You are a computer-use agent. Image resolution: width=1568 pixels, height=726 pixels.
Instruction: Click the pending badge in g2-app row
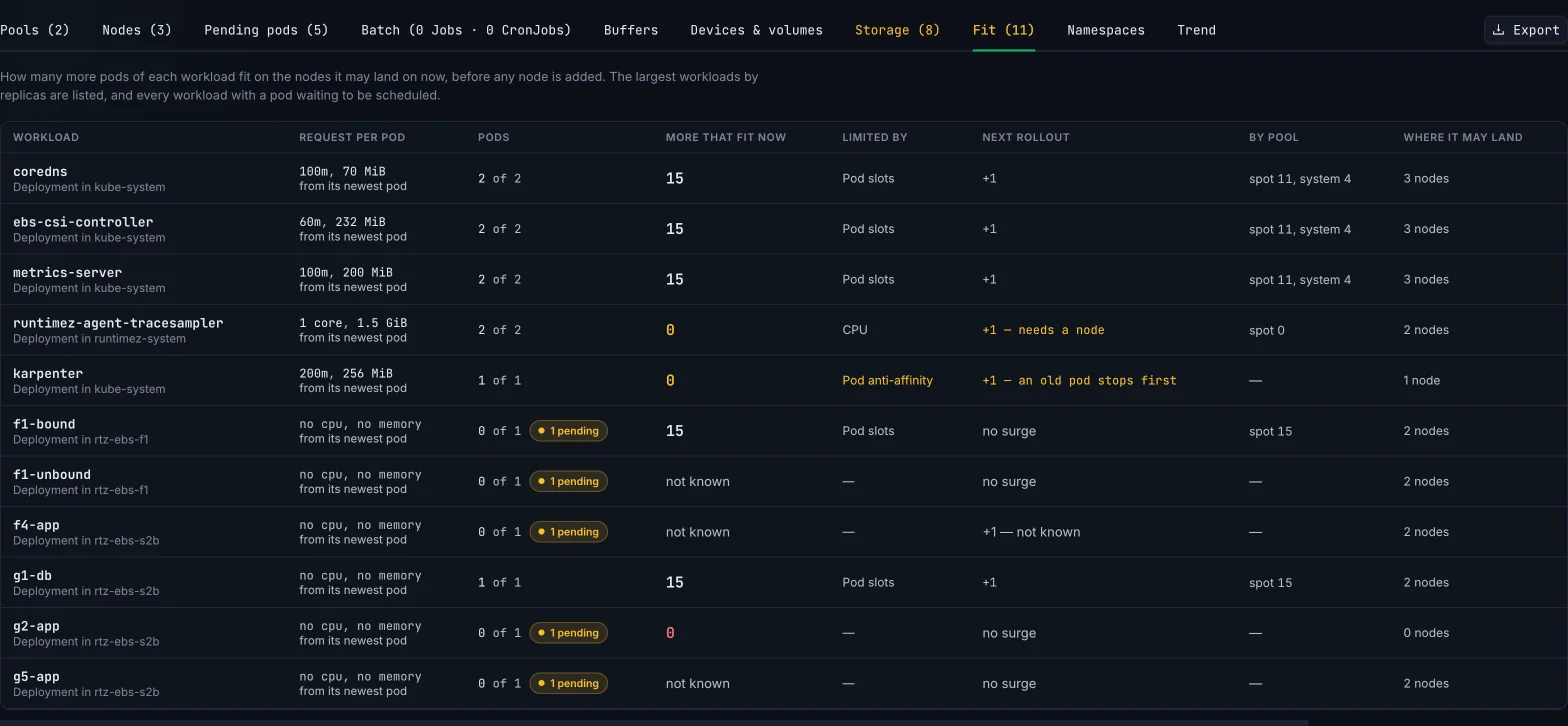pyautogui.click(x=568, y=633)
